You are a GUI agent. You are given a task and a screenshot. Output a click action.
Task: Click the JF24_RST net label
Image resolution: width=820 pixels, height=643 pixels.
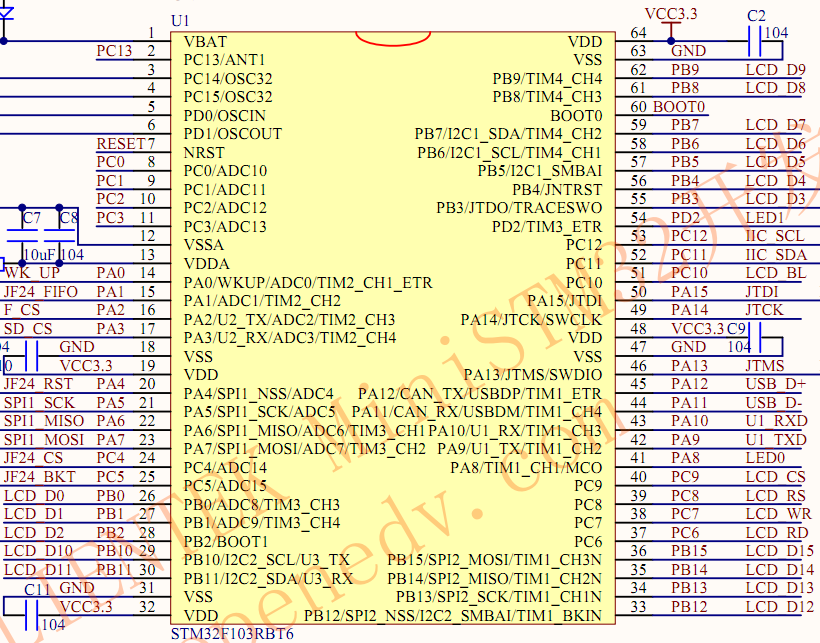coord(38,384)
